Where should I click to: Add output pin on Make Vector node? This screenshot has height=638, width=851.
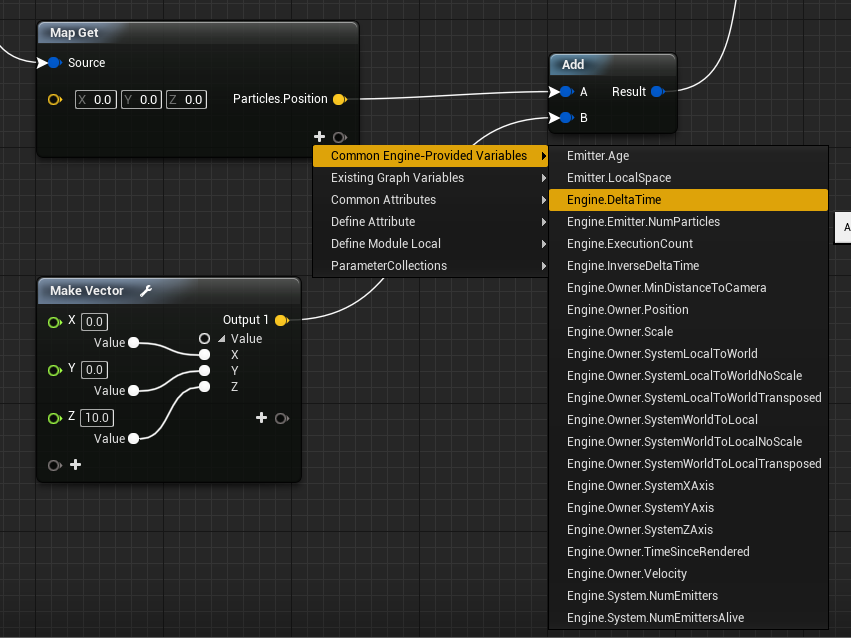click(x=262, y=418)
